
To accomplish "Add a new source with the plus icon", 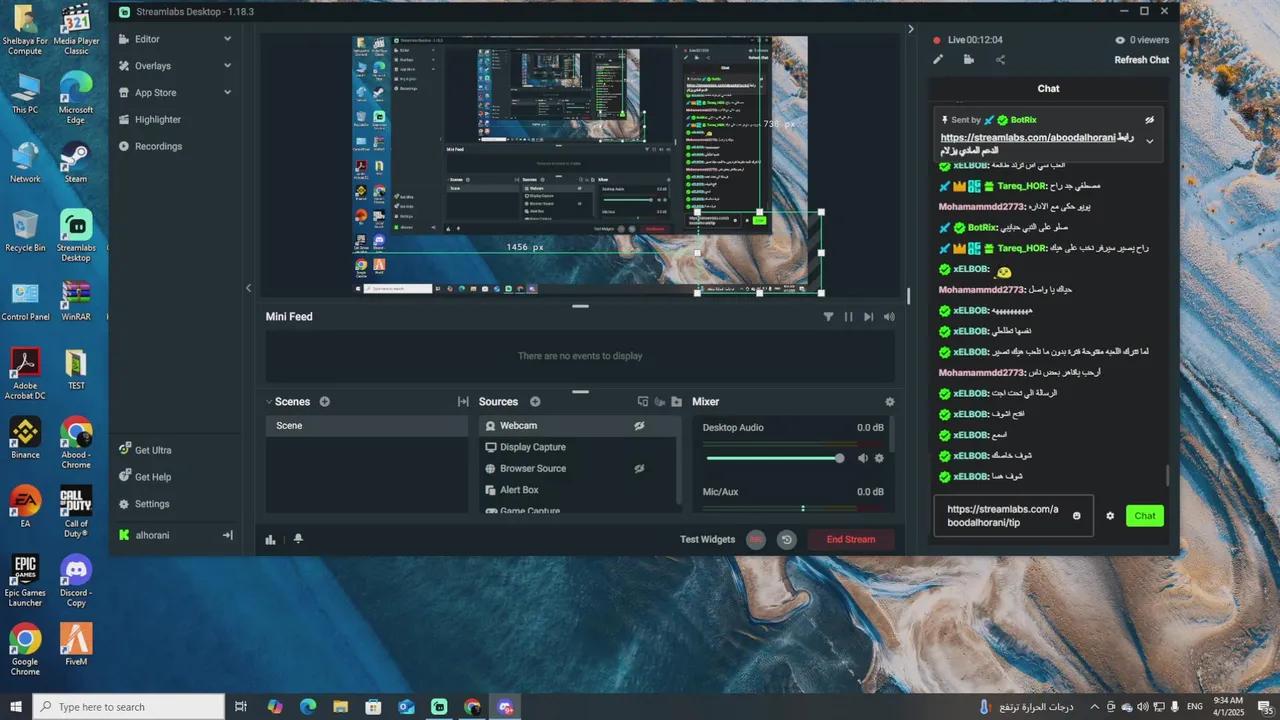I will [535, 402].
